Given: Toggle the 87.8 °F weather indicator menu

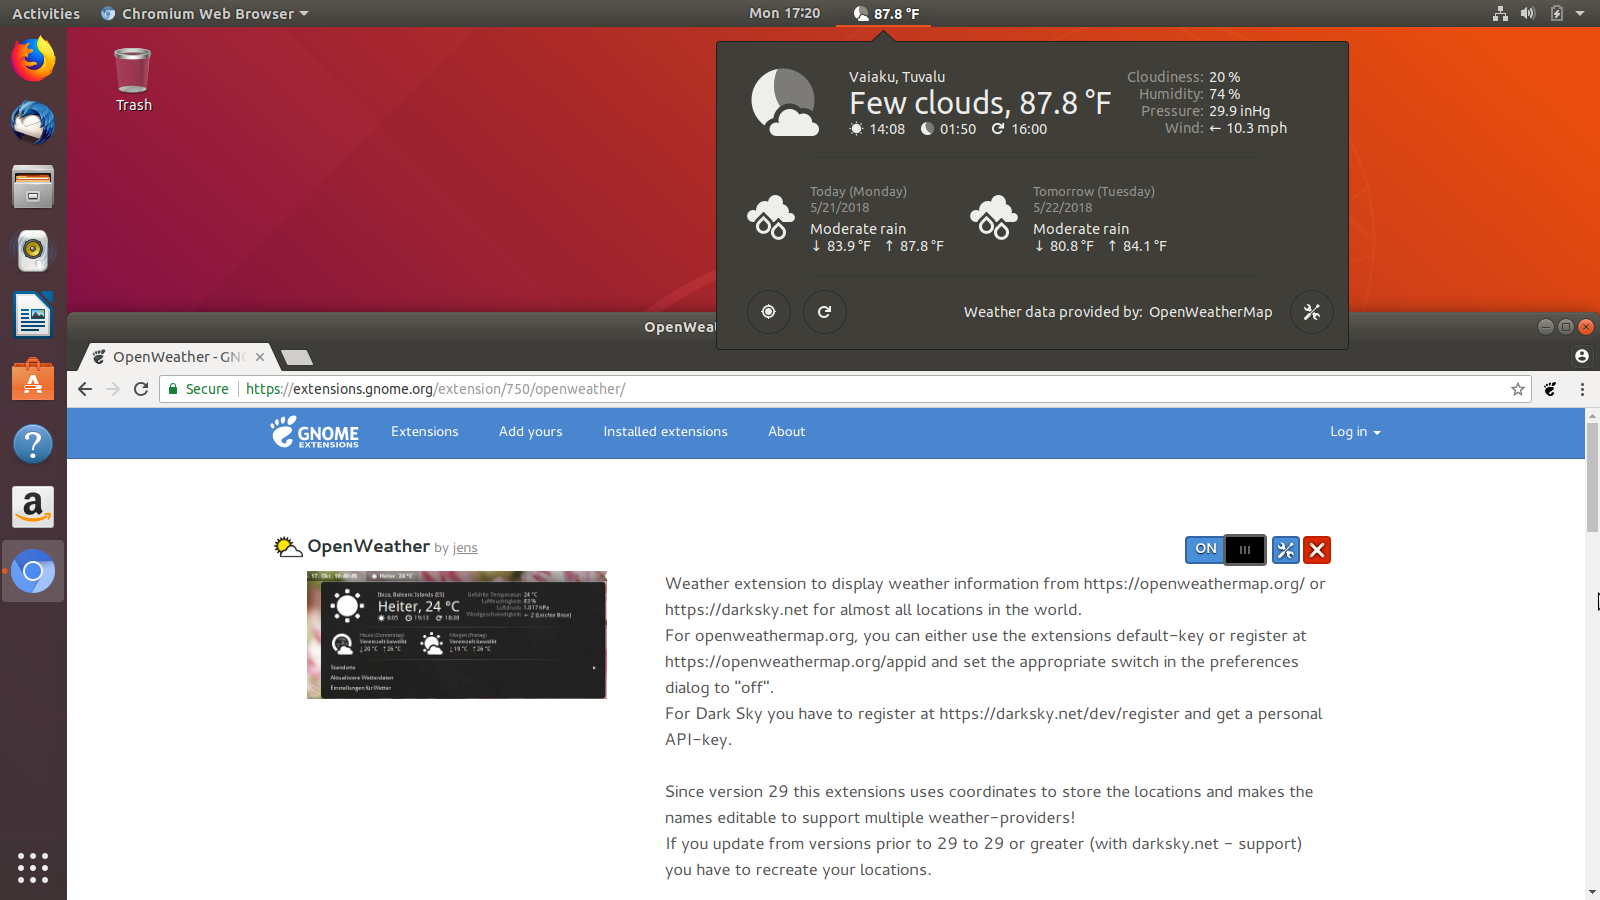Looking at the screenshot, I should [886, 13].
